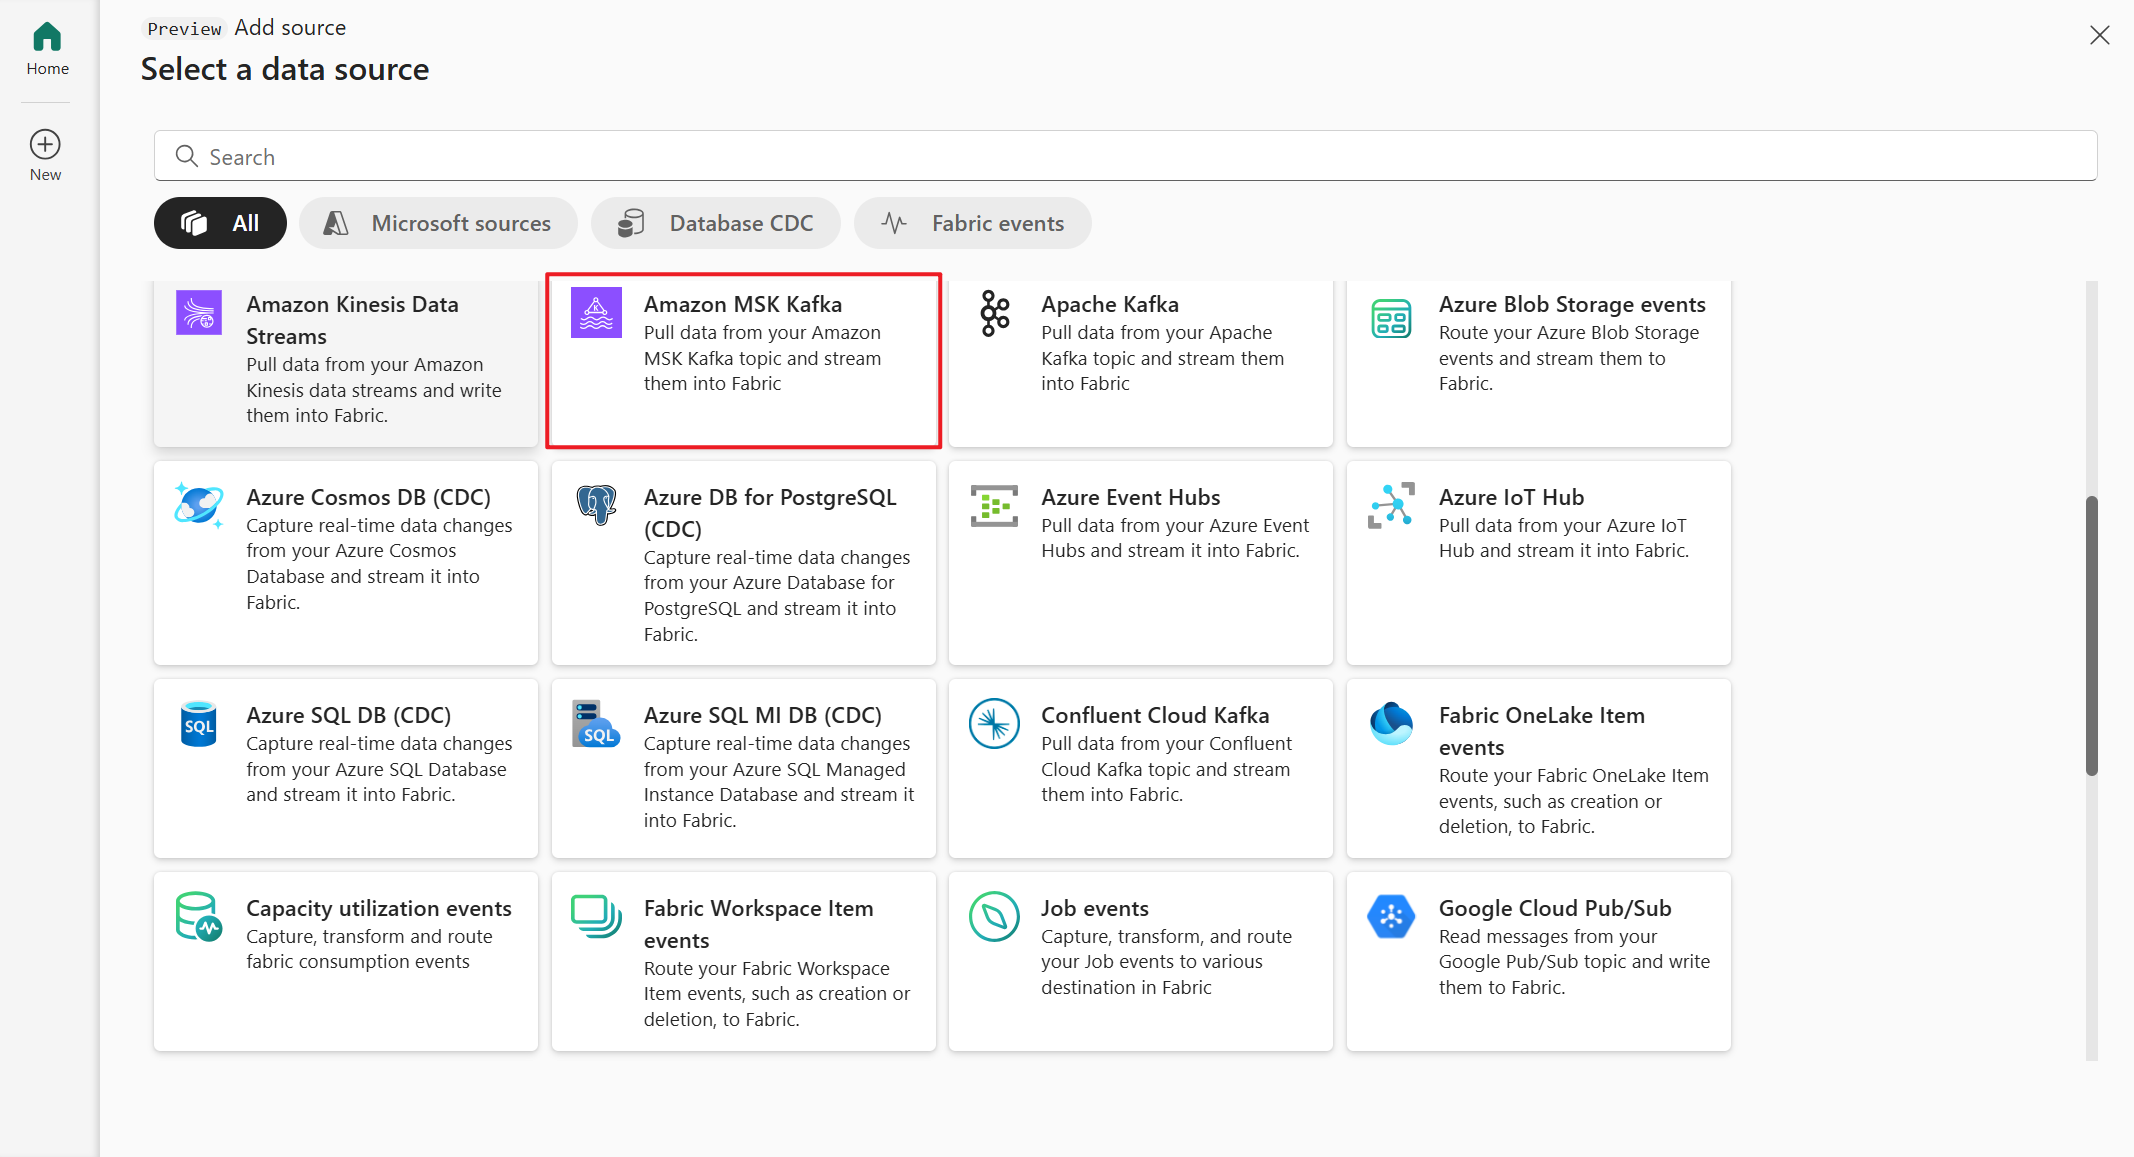The height and width of the screenshot is (1157, 2134).
Task: Select Capacity utilization events title
Action: point(379,908)
